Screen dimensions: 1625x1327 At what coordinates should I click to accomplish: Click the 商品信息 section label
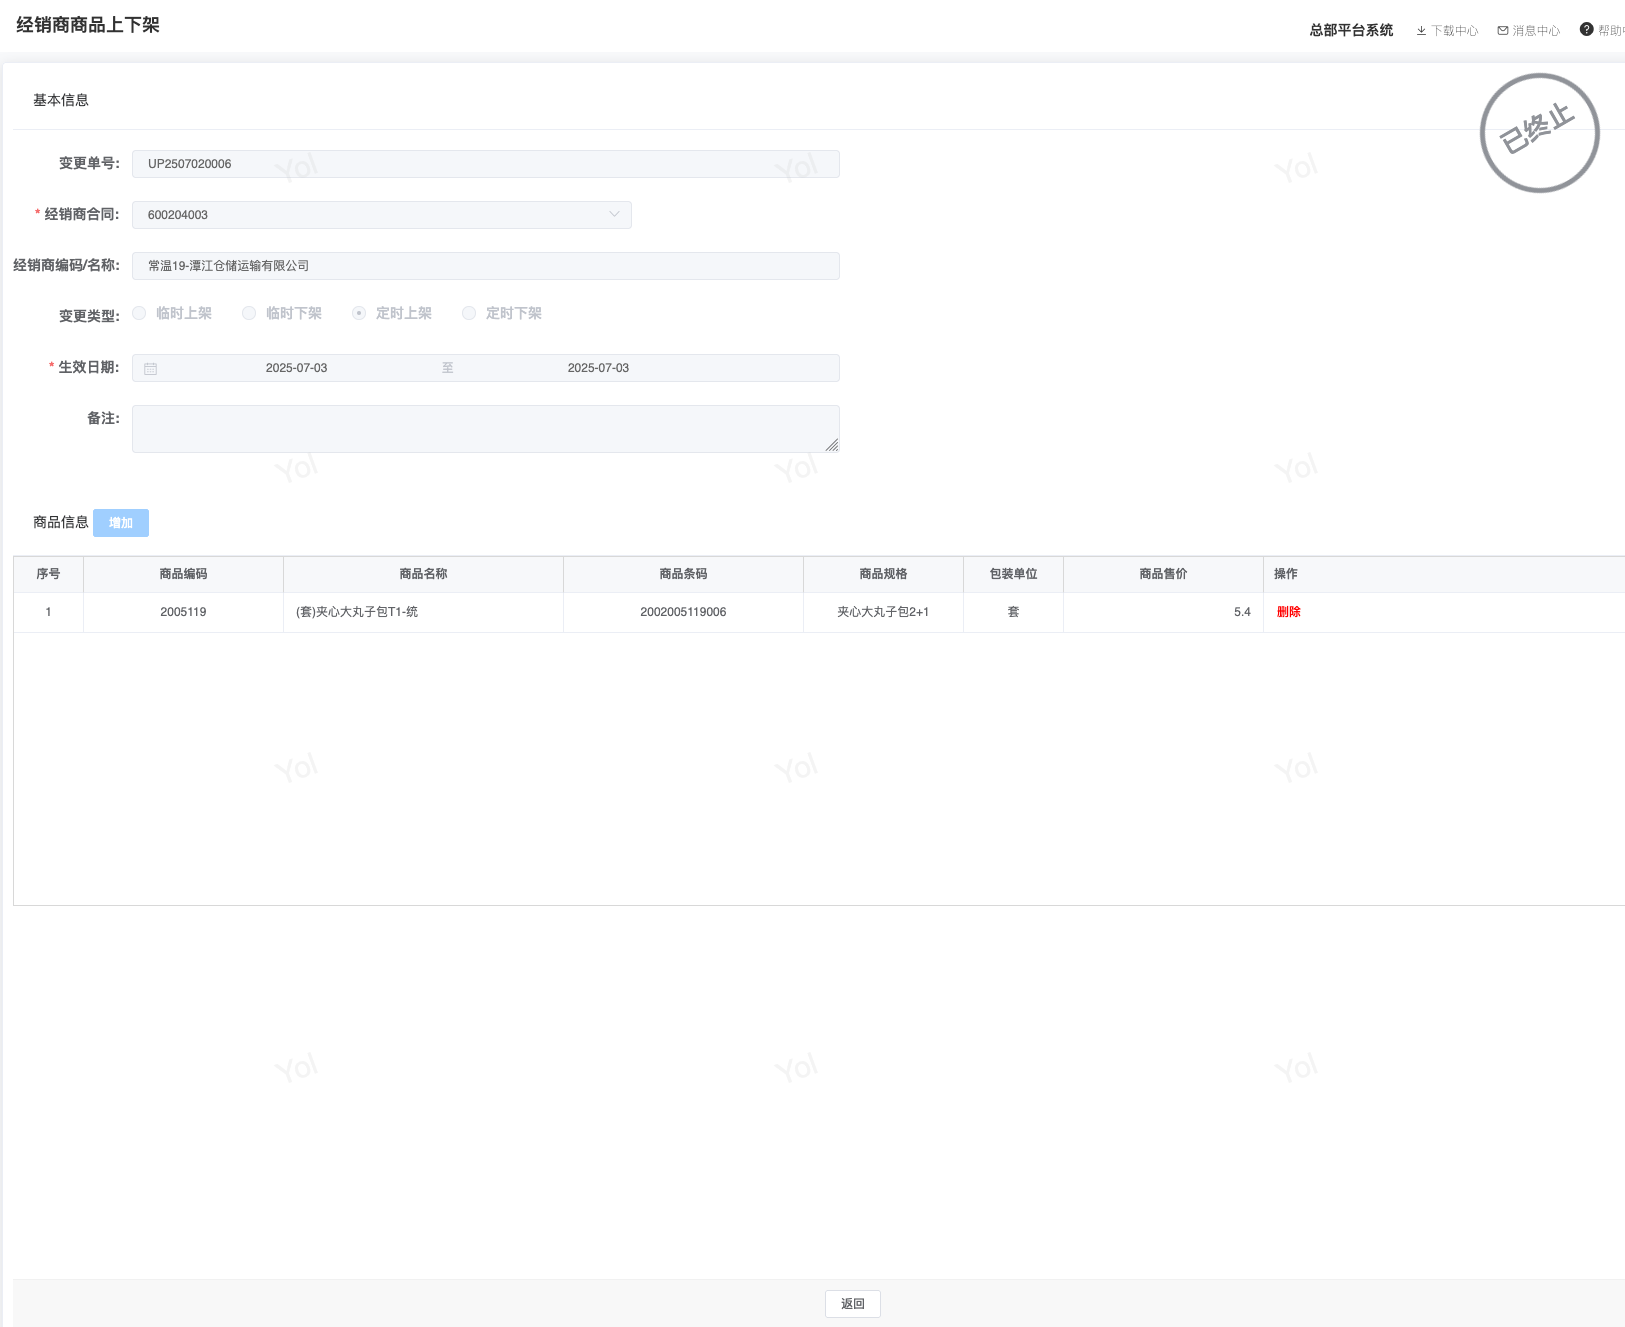[x=61, y=522]
